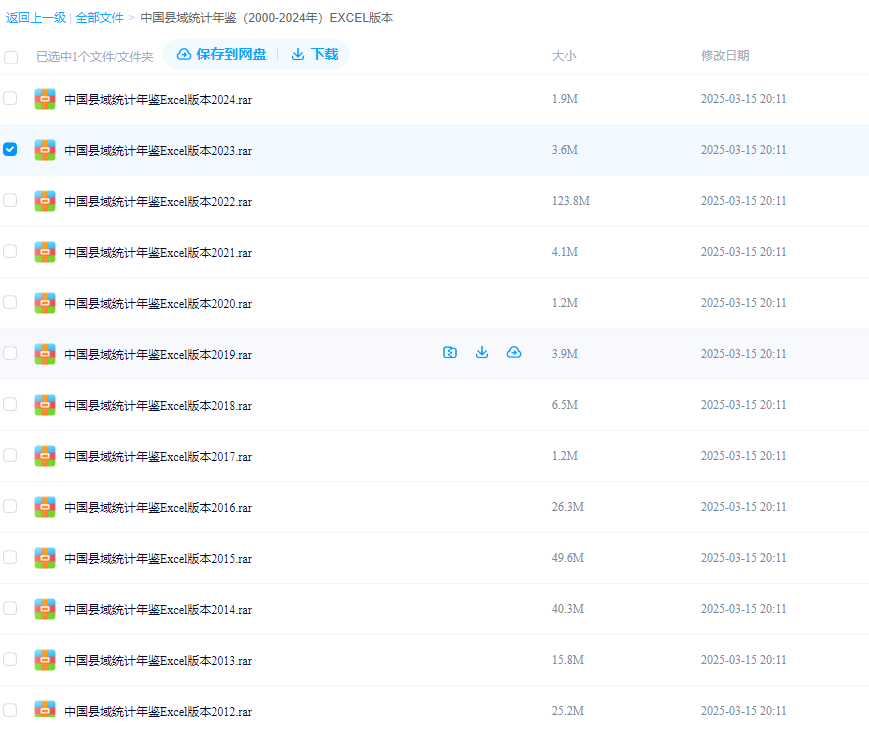
Task: Click the rar icon of 中国县域统计年鉴Excel版本2024.rar
Action: click(45, 99)
